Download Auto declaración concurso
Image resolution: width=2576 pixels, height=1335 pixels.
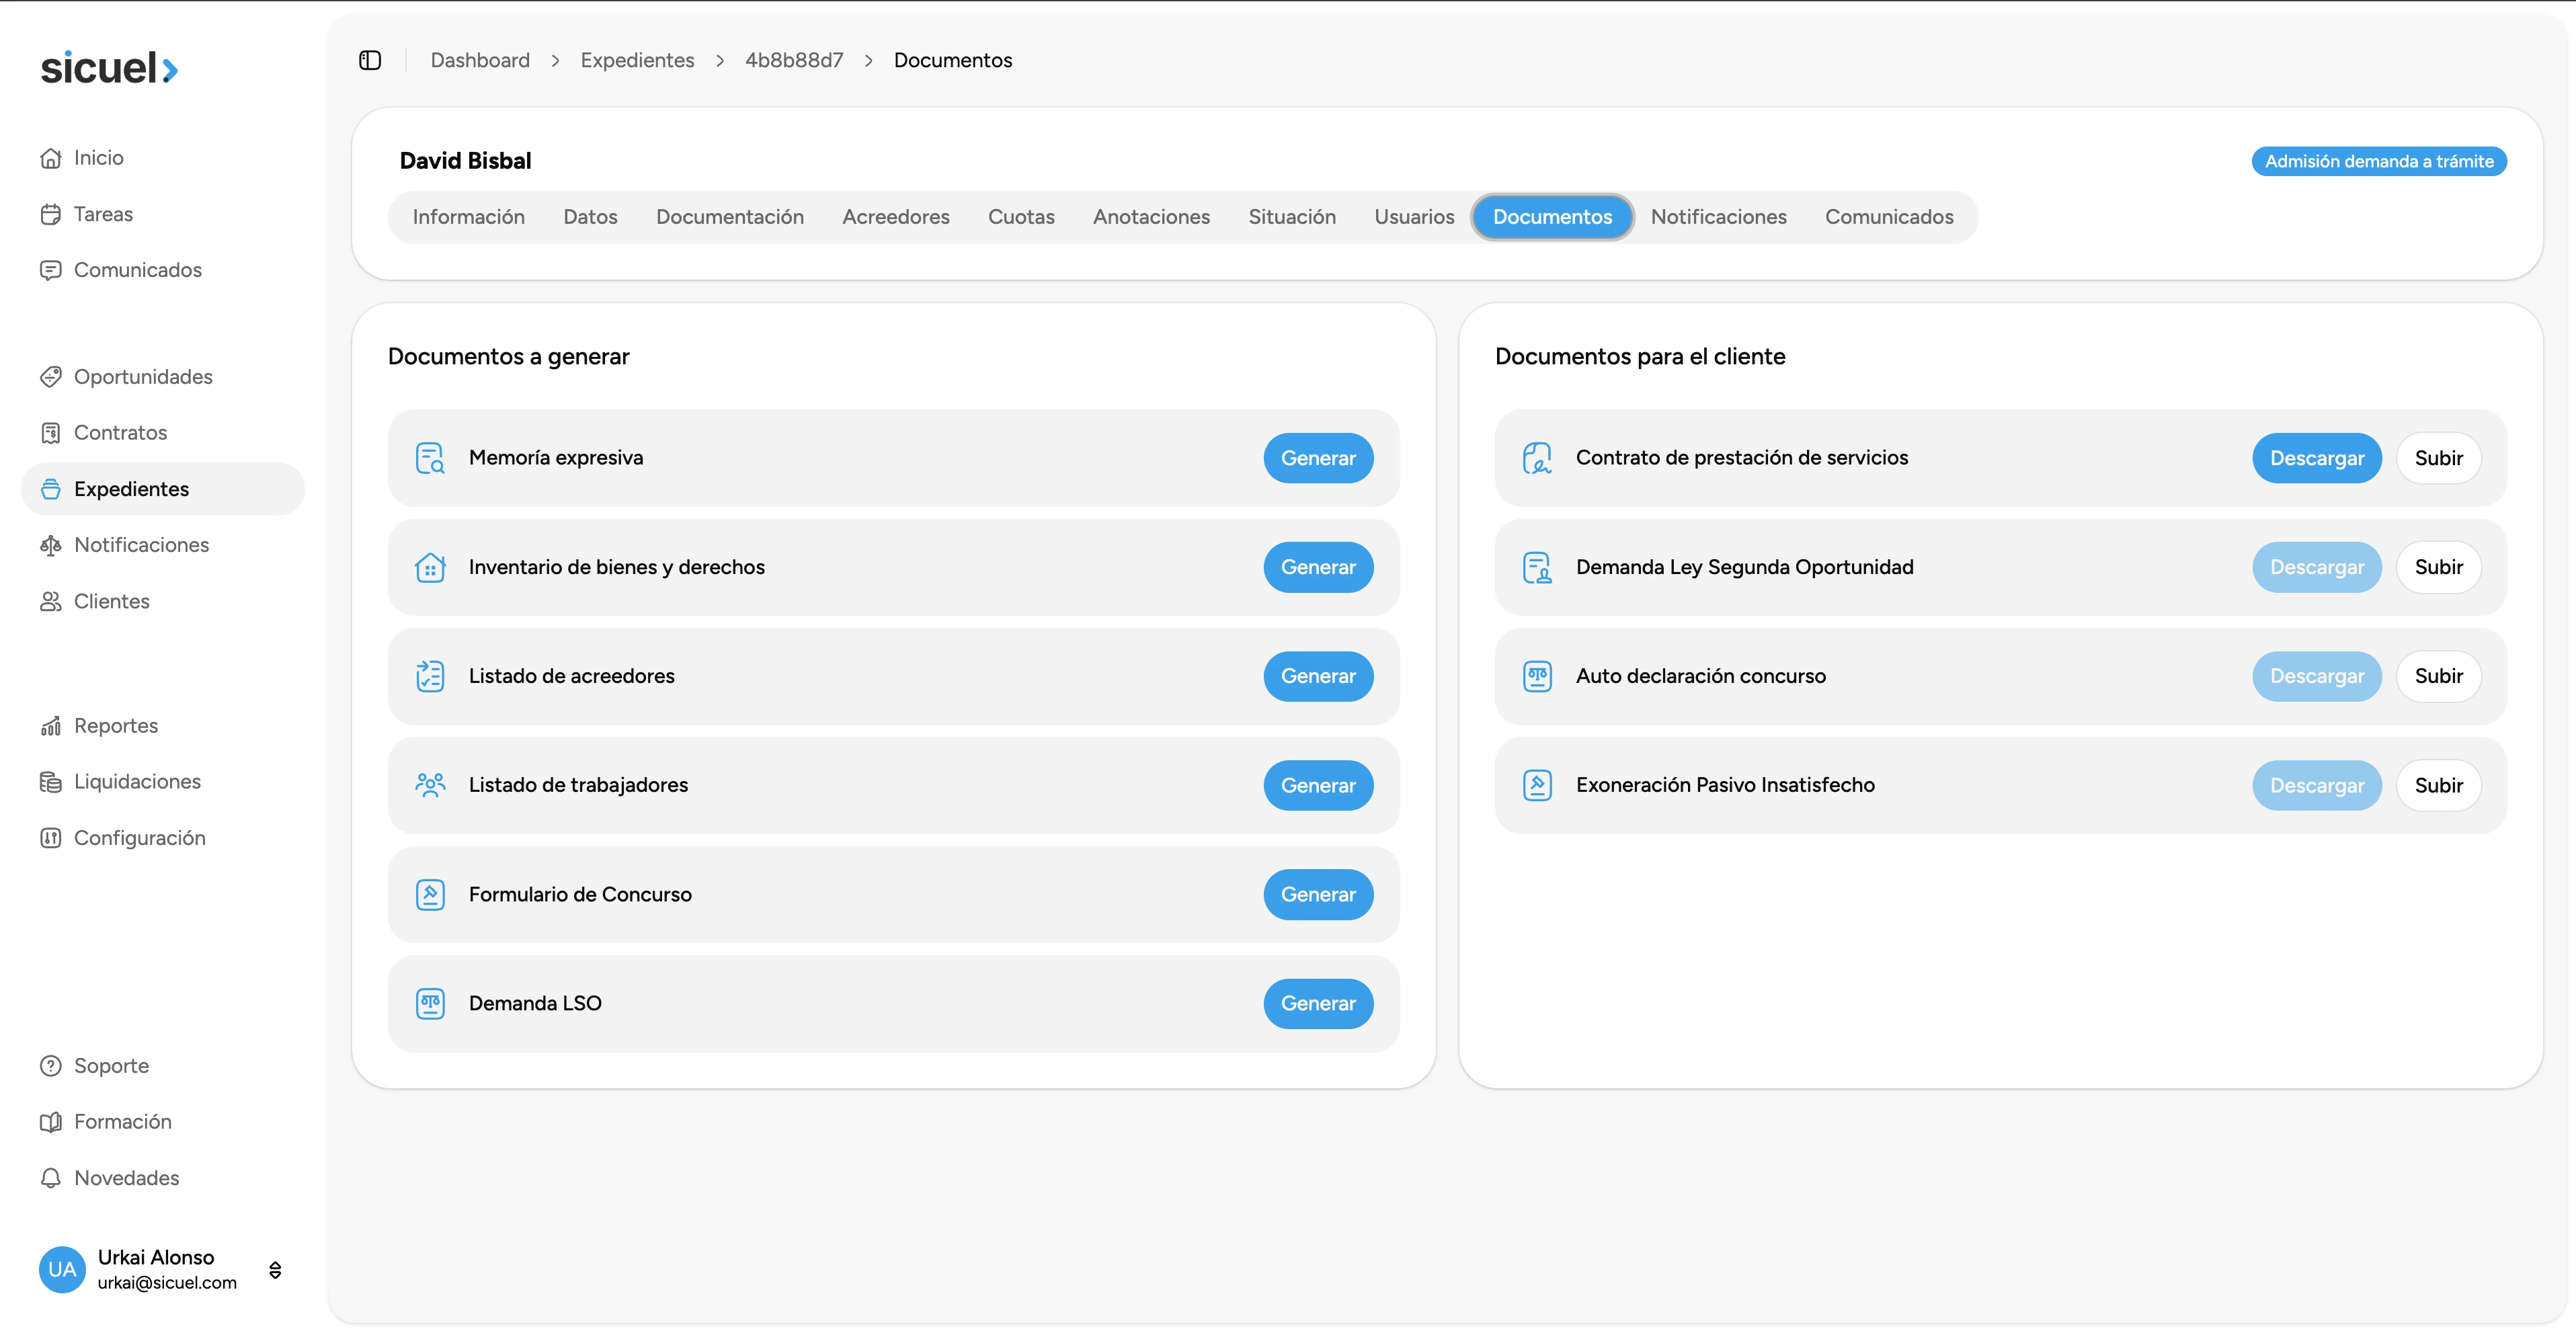point(2317,676)
